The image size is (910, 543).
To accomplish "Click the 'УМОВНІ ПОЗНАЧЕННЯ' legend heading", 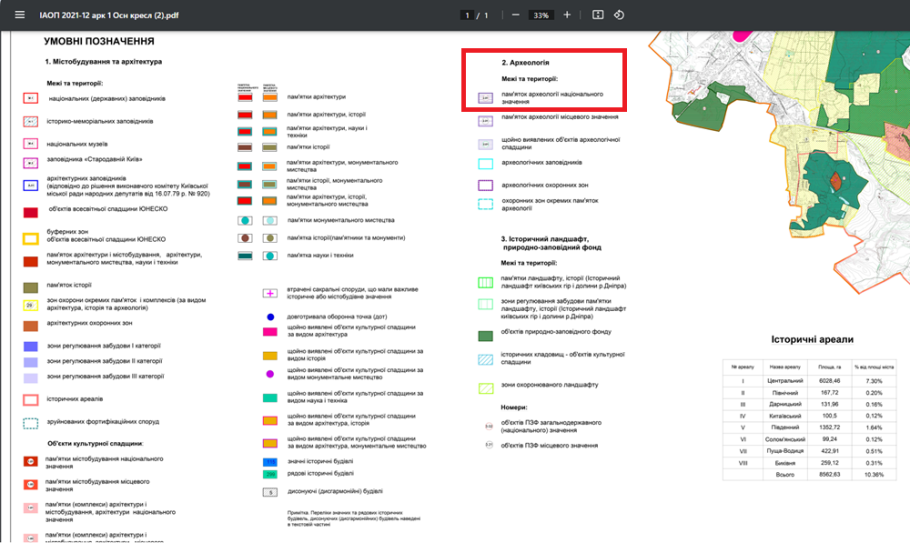I will coord(99,43).
